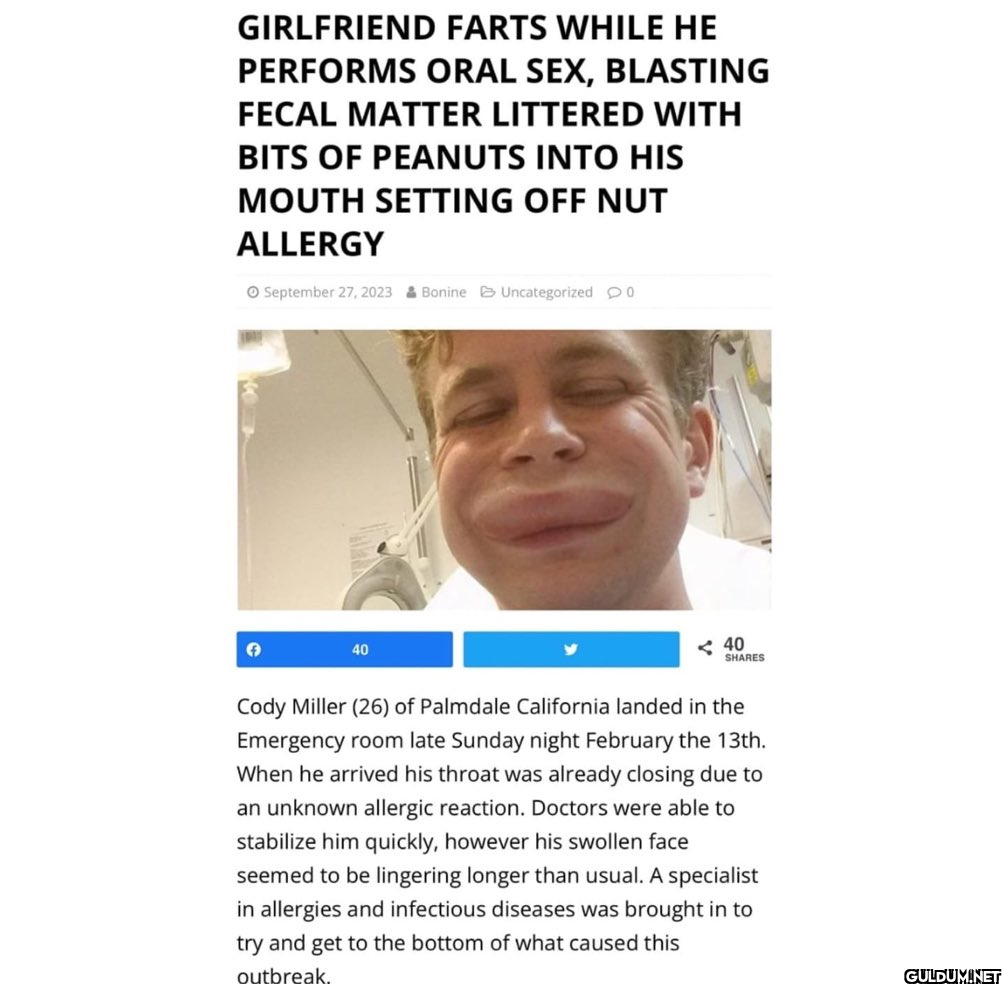Click the total 40 shares counter

point(734,644)
